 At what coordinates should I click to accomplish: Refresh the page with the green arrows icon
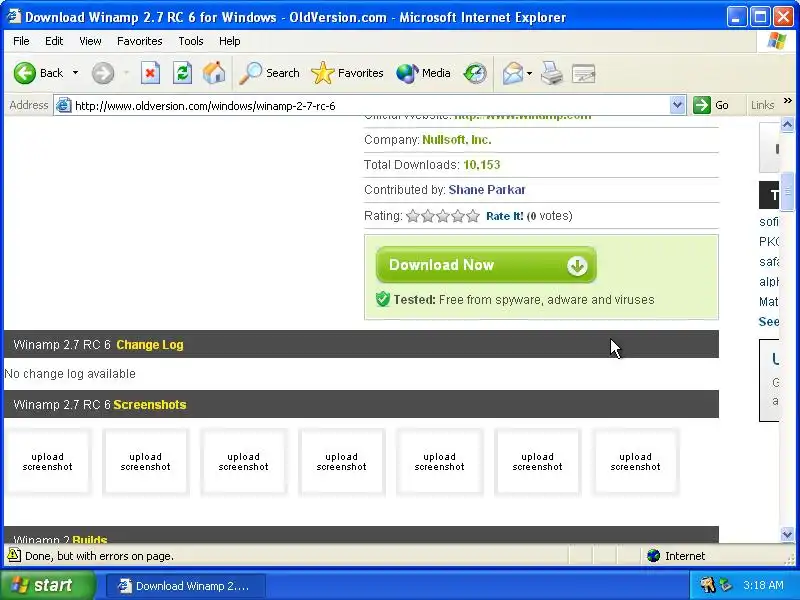182,73
